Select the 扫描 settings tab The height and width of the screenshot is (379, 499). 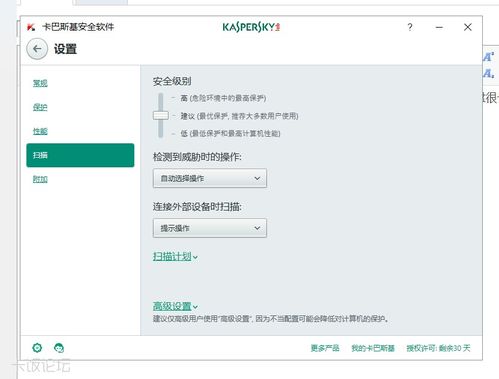click(x=80, y=155)
